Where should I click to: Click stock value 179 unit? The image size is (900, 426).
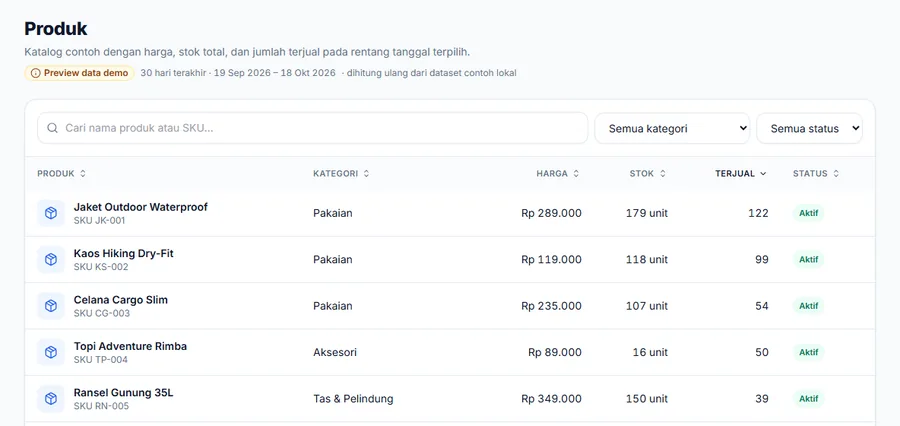(647, 213)
